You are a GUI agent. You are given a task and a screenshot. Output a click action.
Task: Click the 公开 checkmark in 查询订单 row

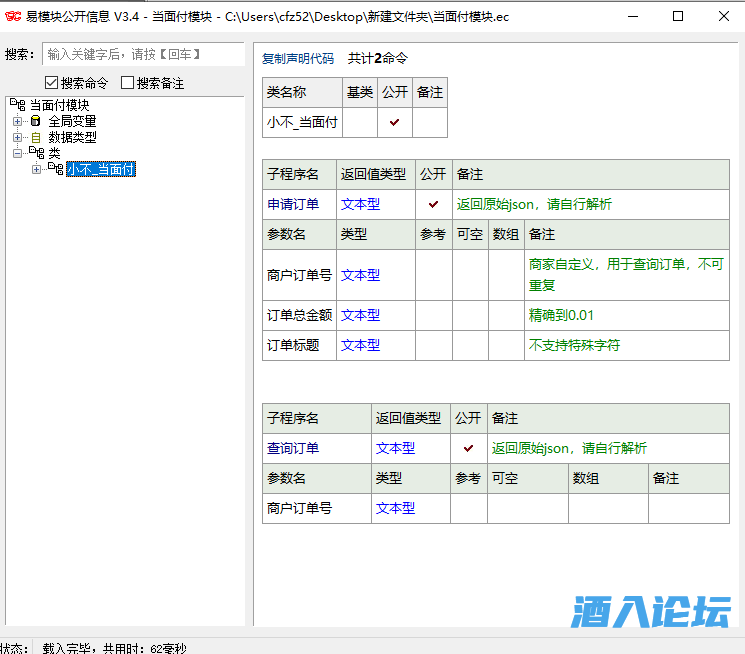[468, 448]
